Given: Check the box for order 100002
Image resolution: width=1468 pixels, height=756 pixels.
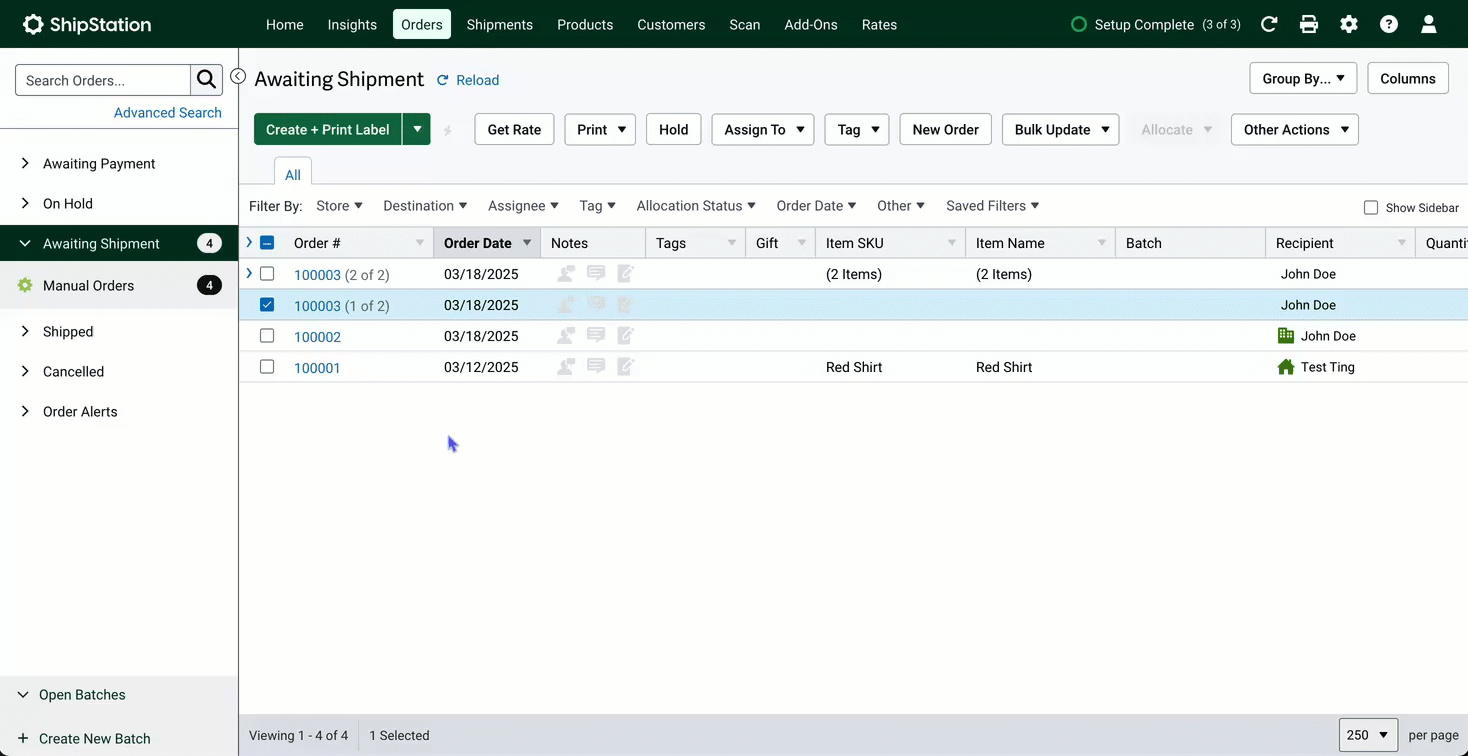Looking at the screenshot, I should (x=267, y=336).
